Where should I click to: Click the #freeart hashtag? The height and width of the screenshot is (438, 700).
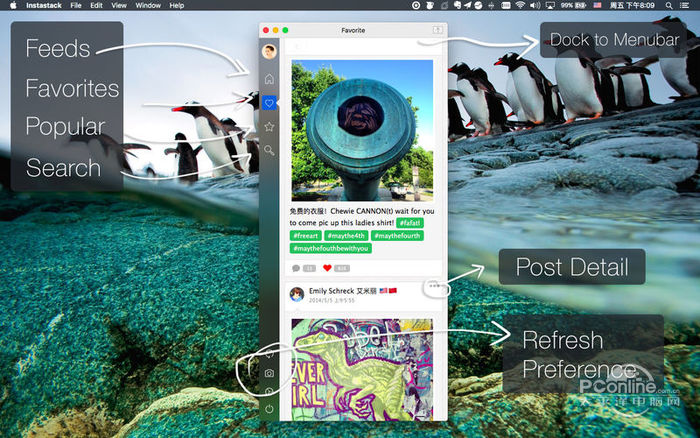click(x=307, y=236)
